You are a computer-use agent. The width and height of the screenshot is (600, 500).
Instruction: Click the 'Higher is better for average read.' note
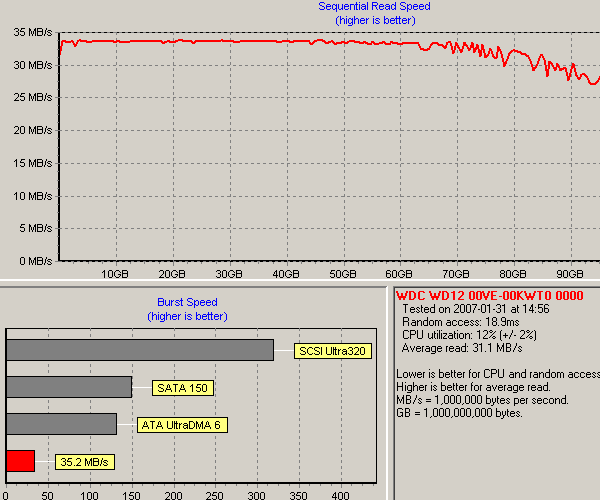click(x=473, y=387)
